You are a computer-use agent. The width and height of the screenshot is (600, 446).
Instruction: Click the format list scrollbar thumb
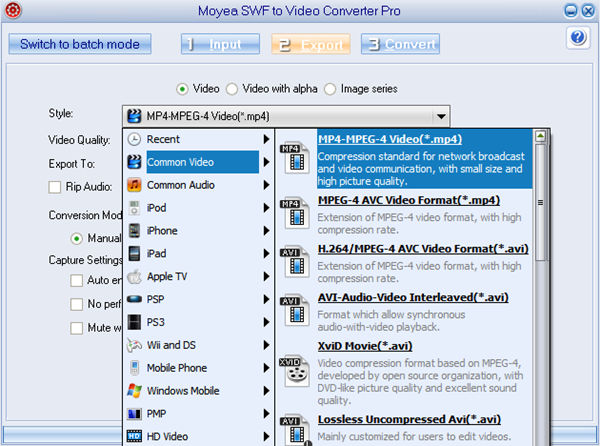coord(540,202)
